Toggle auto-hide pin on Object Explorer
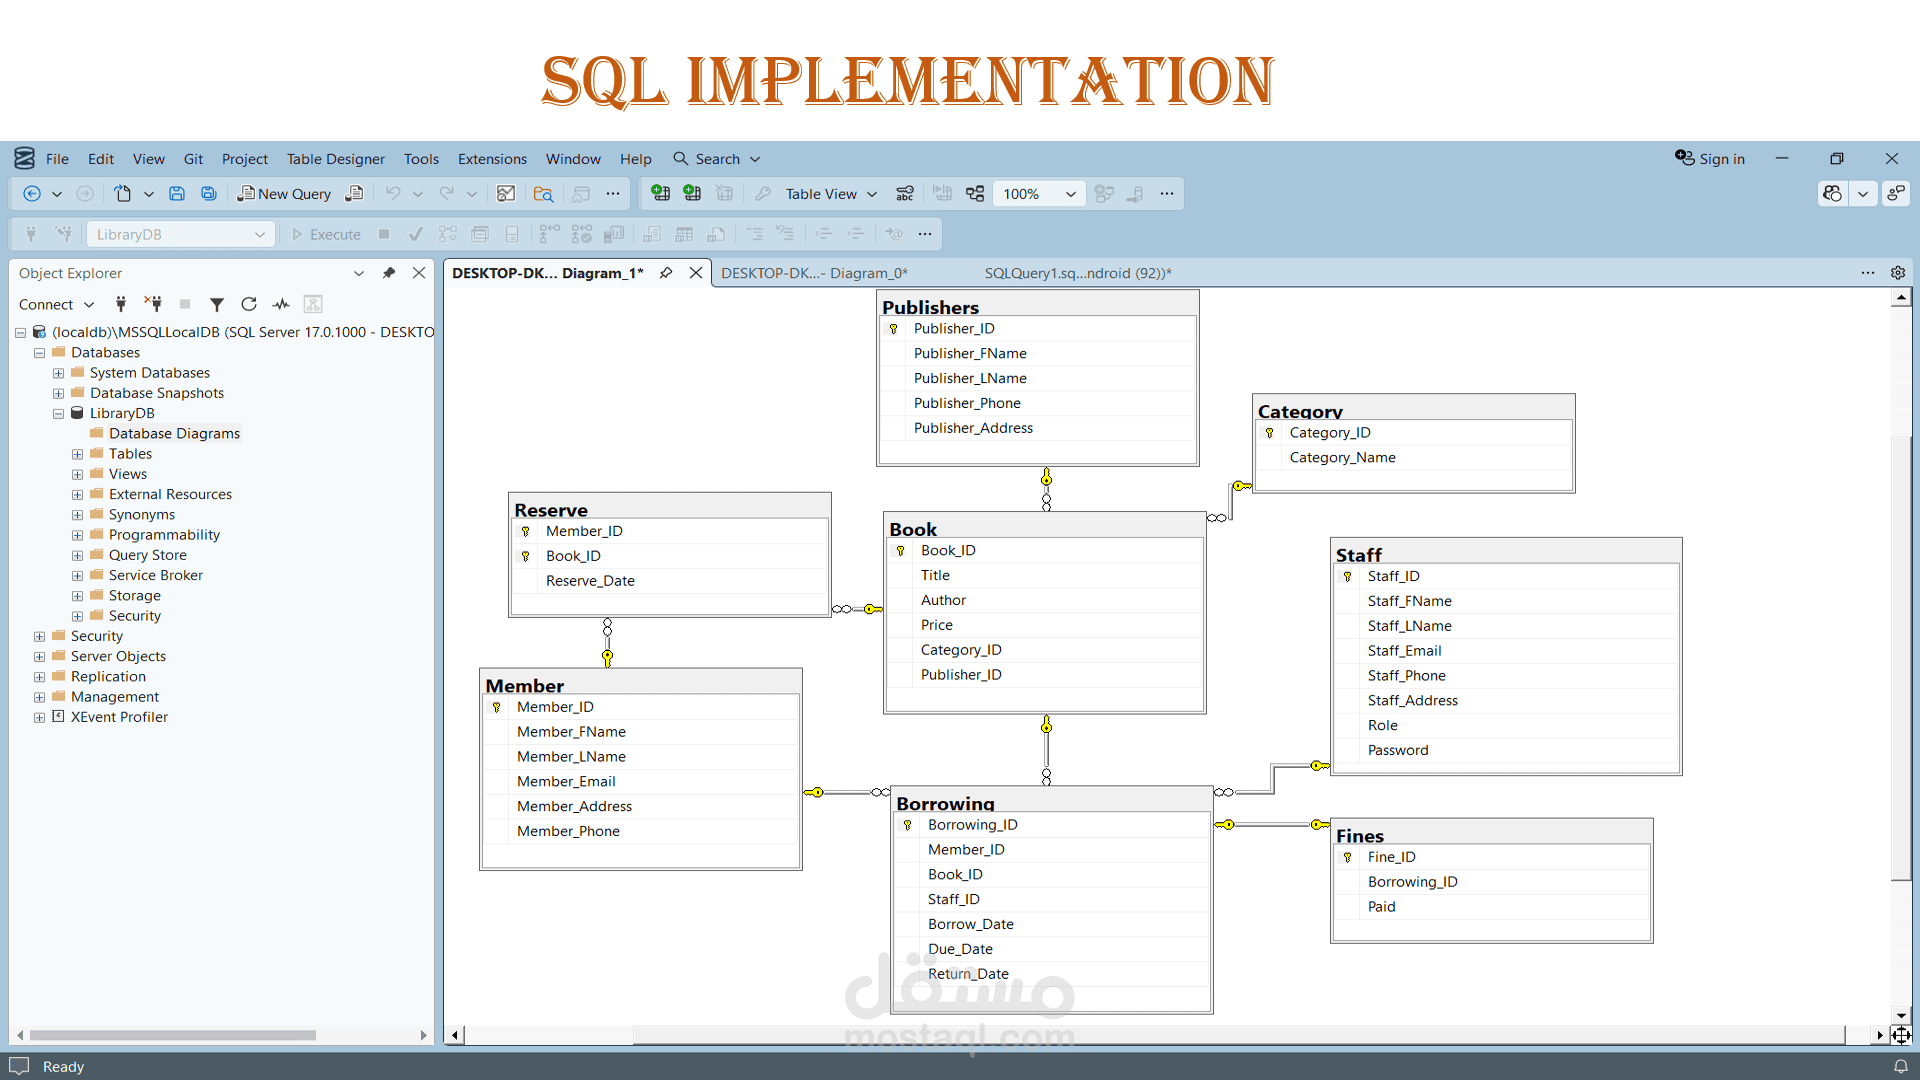The image size is (1920, 1080). [389, 273]
